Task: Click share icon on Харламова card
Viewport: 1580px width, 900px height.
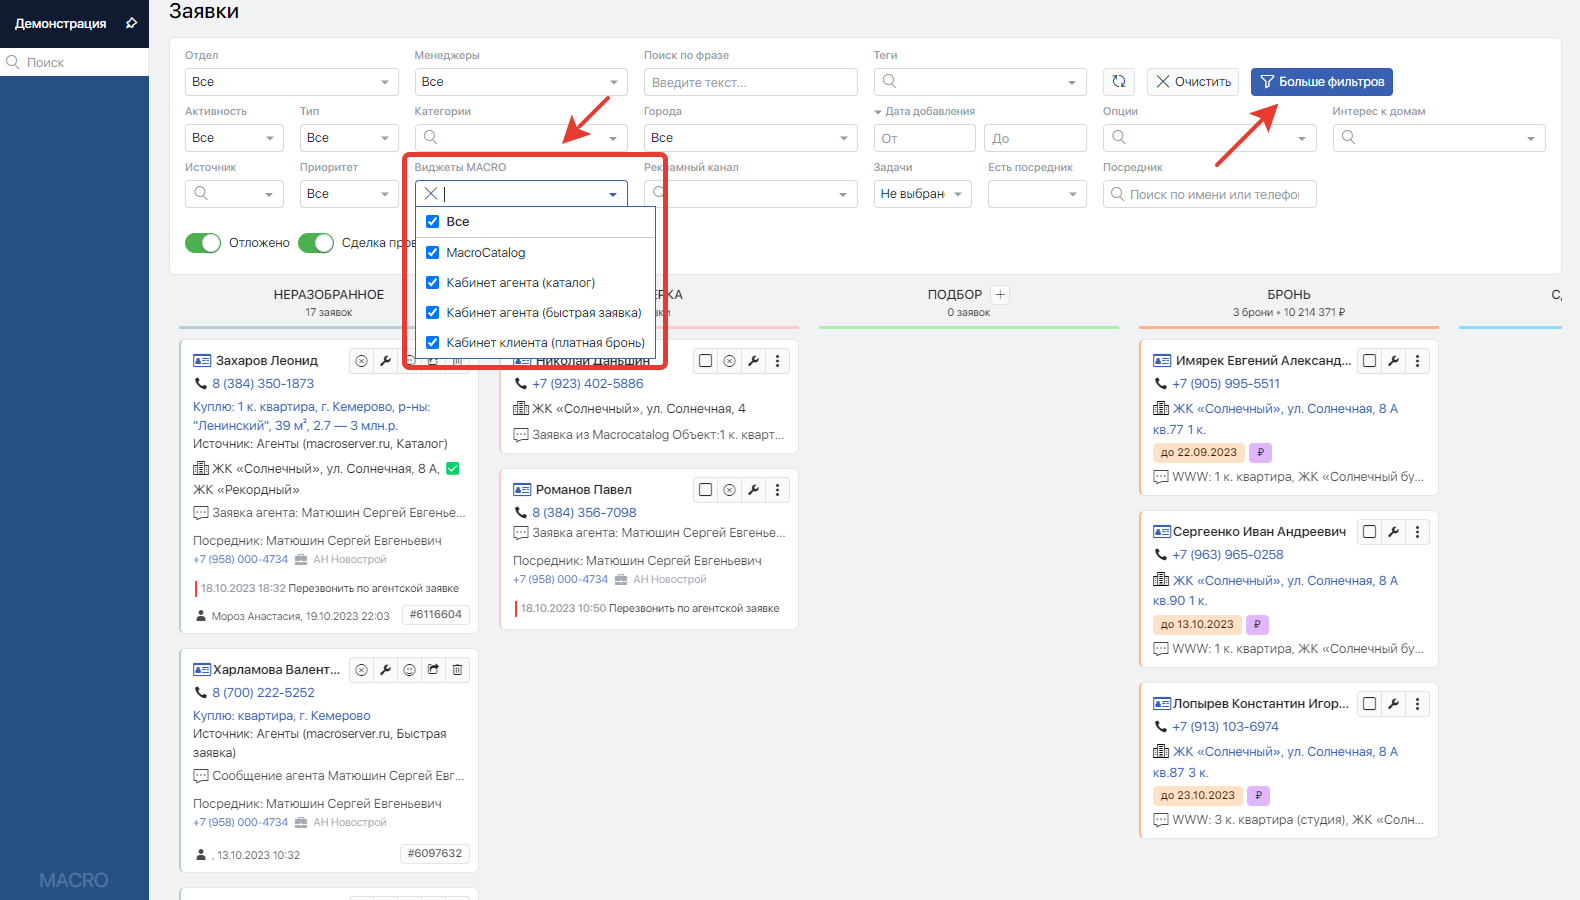Action: [x=433, y=670]
